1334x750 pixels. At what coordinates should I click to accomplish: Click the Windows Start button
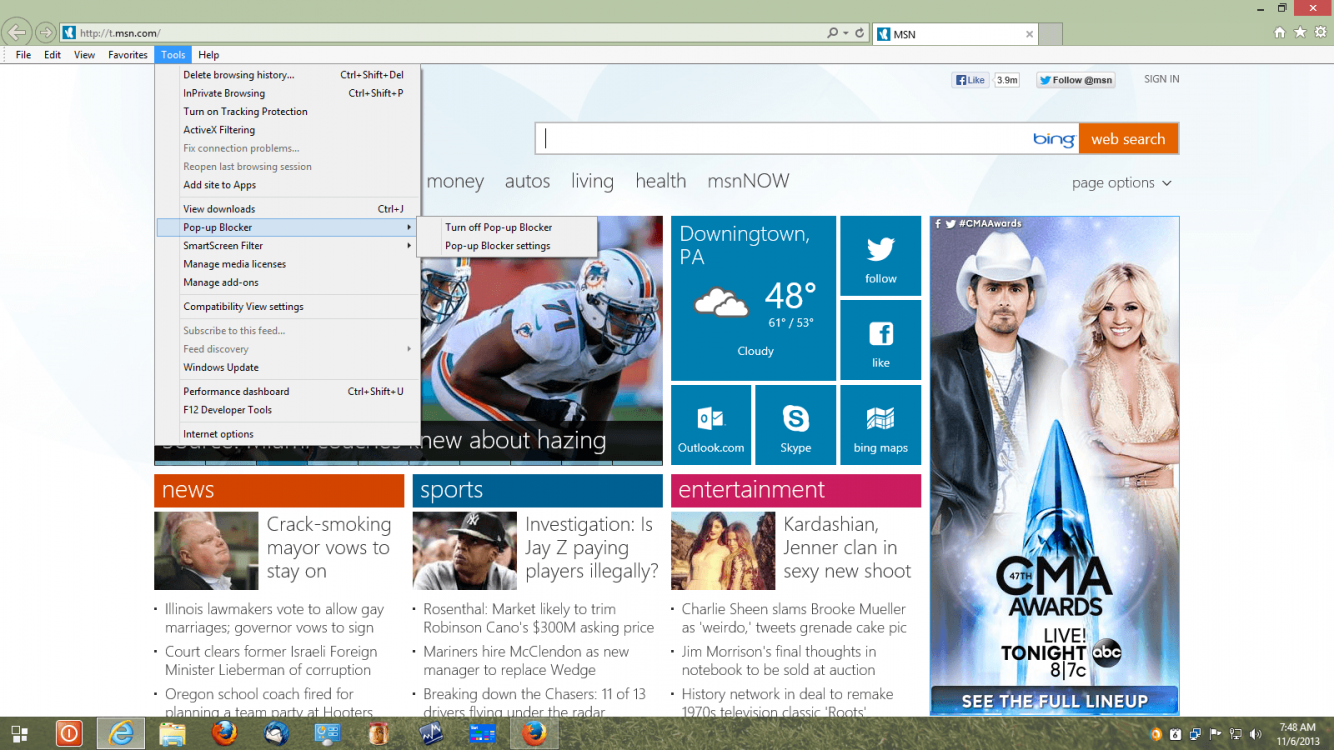[20, 734]
